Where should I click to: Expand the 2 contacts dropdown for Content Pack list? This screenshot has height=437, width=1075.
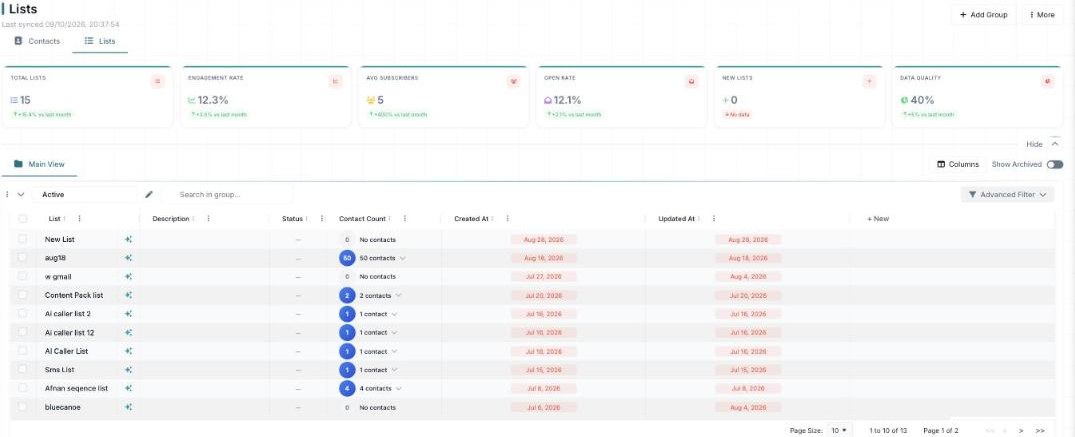399,295
